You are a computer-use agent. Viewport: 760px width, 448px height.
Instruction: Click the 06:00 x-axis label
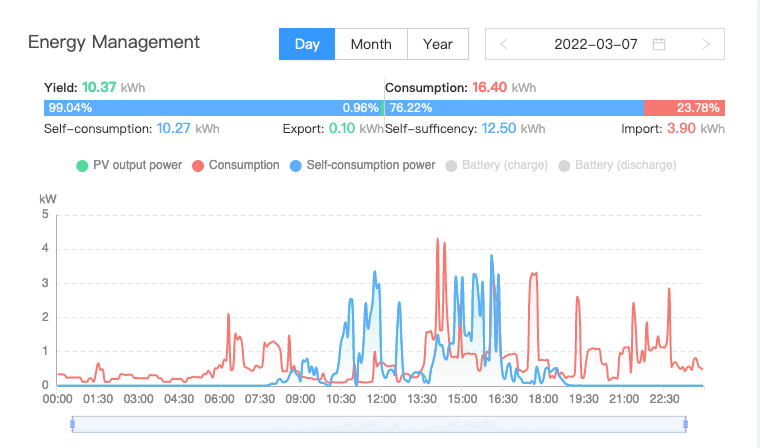click(x=219, y=399)
